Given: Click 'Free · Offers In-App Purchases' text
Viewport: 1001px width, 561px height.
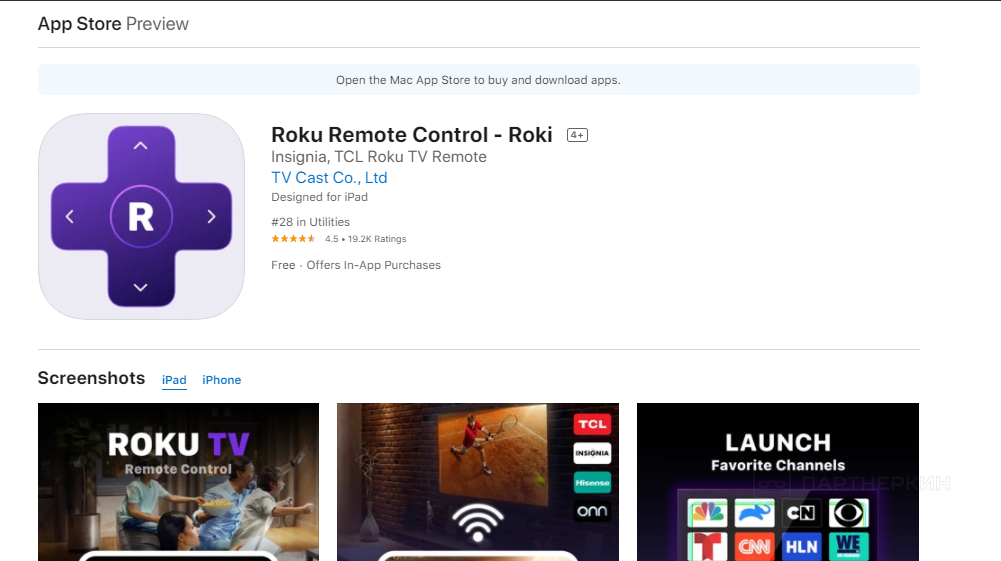Looking at the screenshot, I should pyautogui.click(x=356, y=265).
